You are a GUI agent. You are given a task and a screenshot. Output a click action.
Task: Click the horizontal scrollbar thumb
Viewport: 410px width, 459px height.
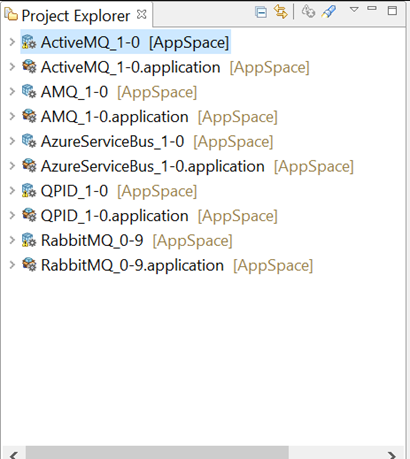pyautogui.click(x=157, y=453)
